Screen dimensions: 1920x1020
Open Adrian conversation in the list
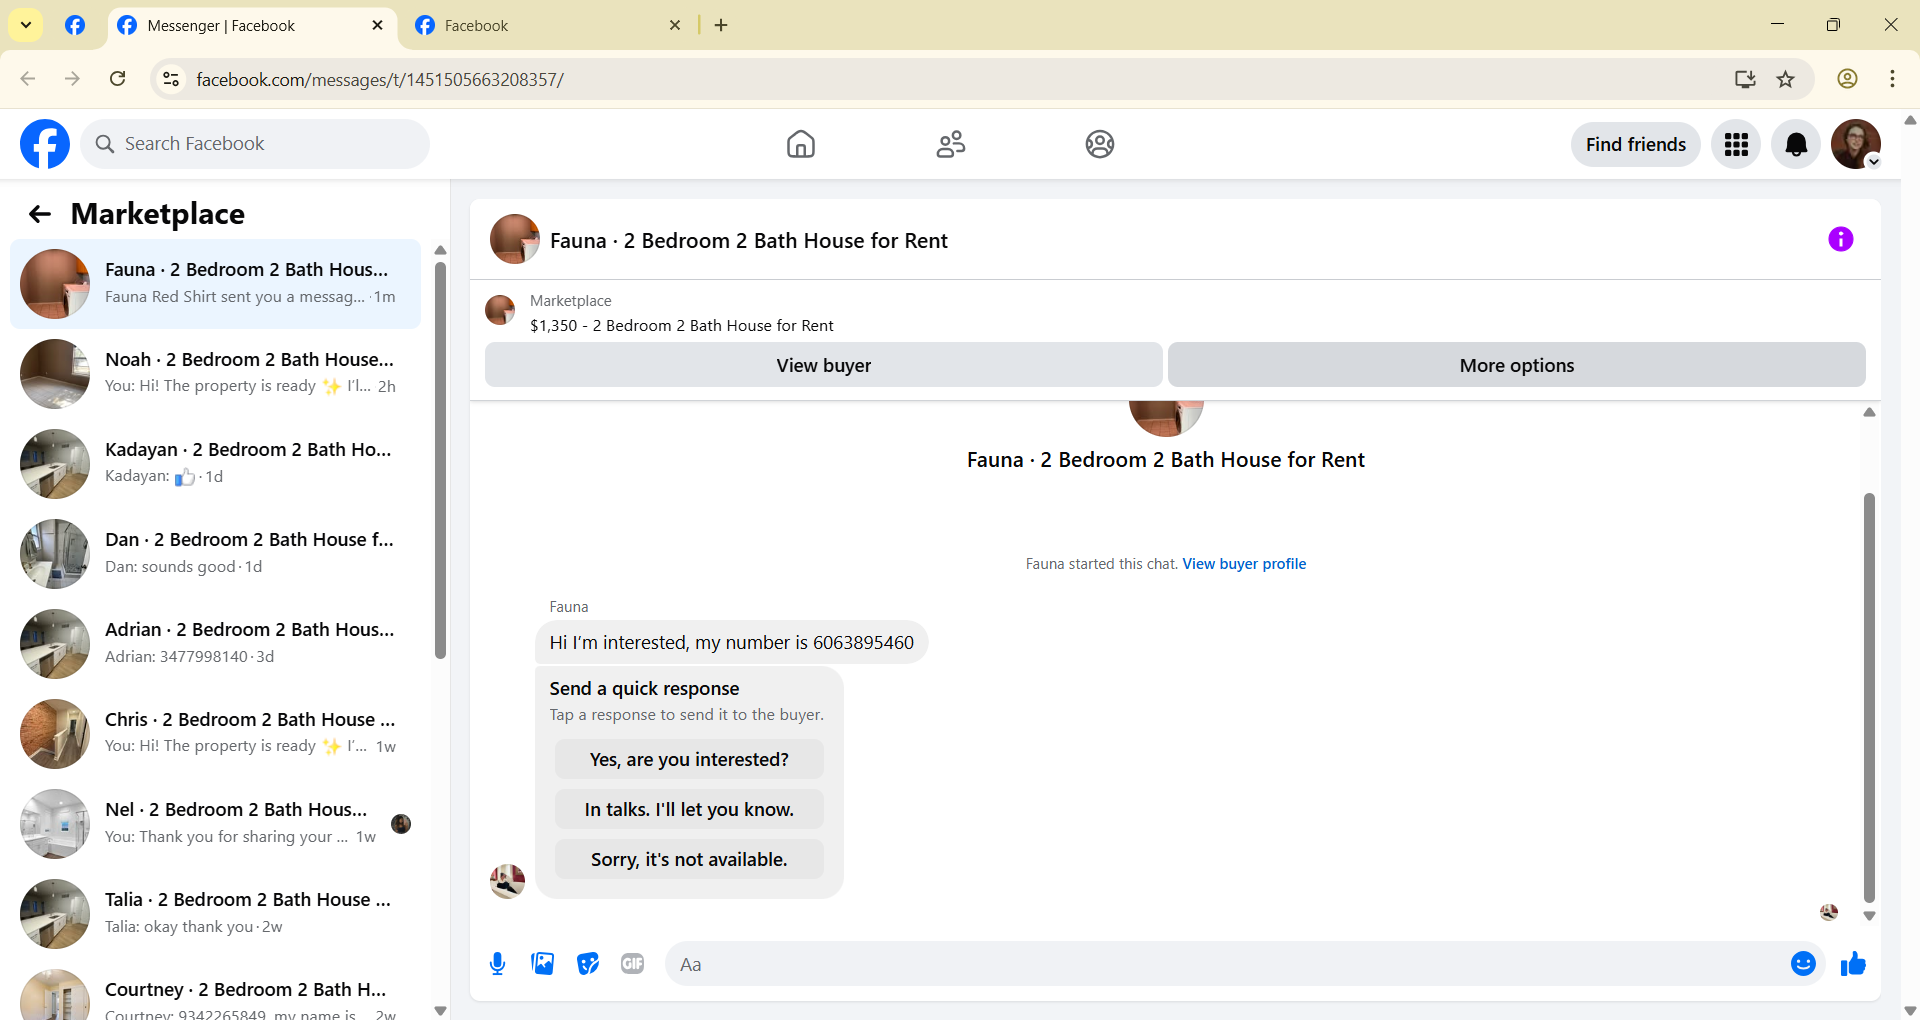click(x=215, y=644)
